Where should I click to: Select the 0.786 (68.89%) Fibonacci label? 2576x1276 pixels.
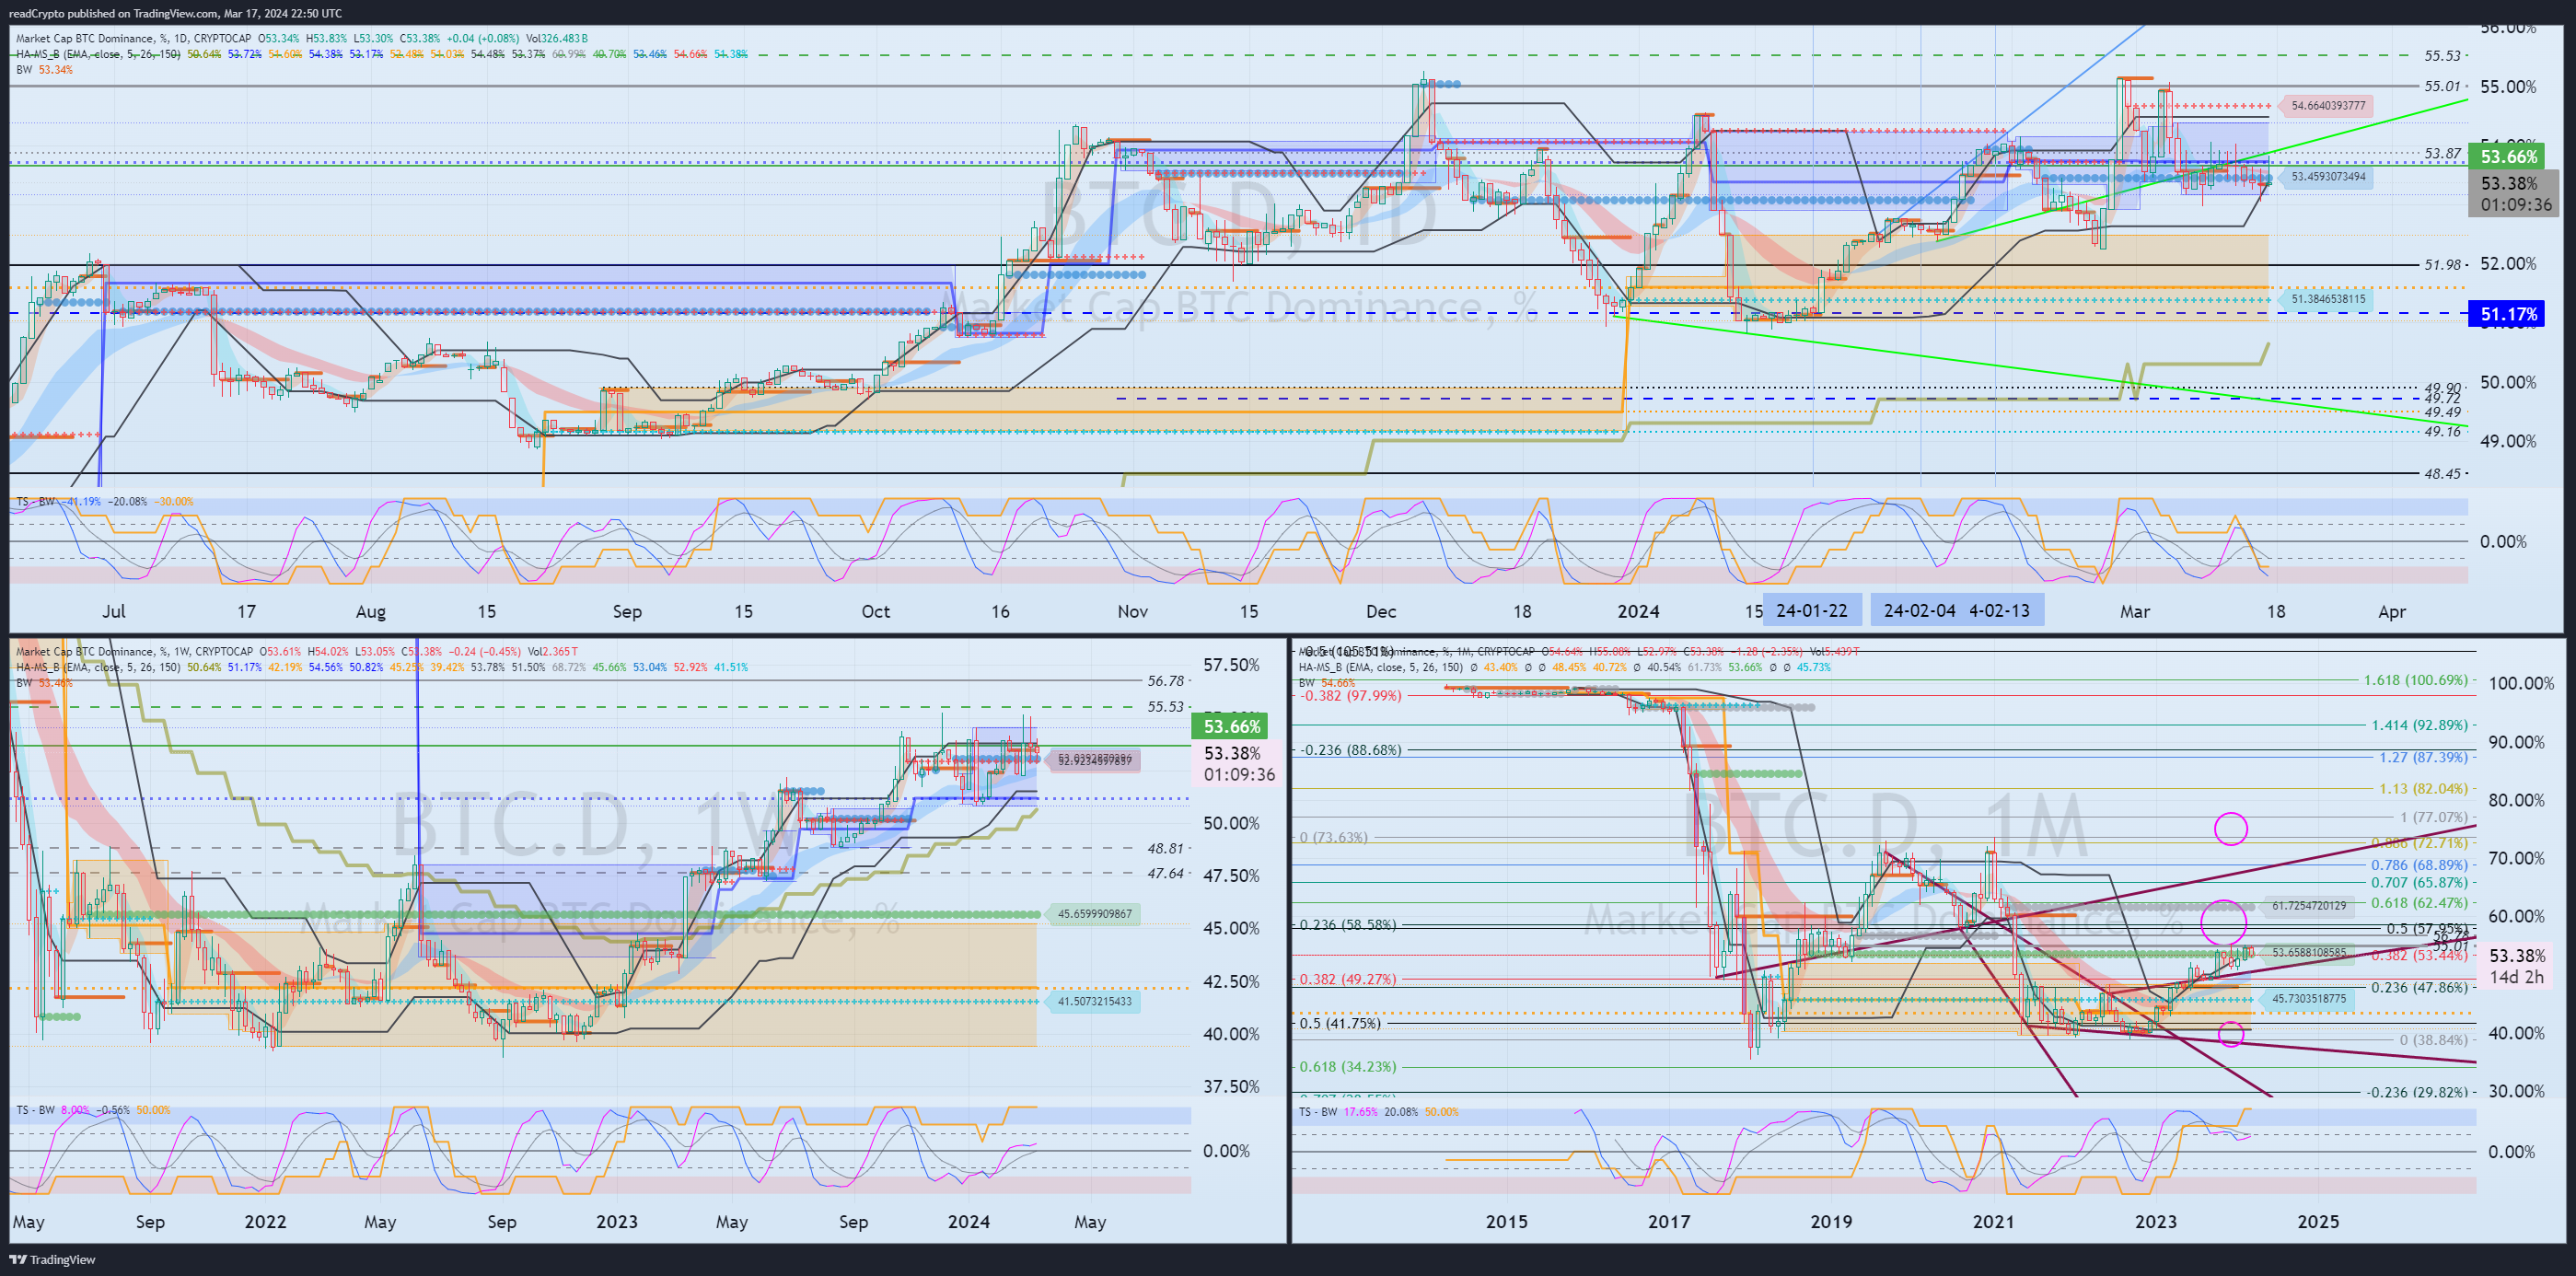[x=2420, y=865]
